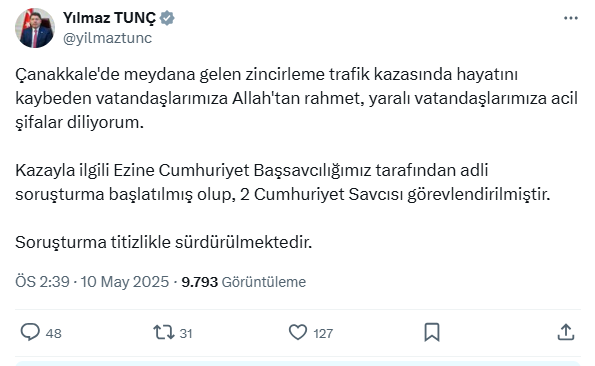Click the 127 likes count

[323, 333]
